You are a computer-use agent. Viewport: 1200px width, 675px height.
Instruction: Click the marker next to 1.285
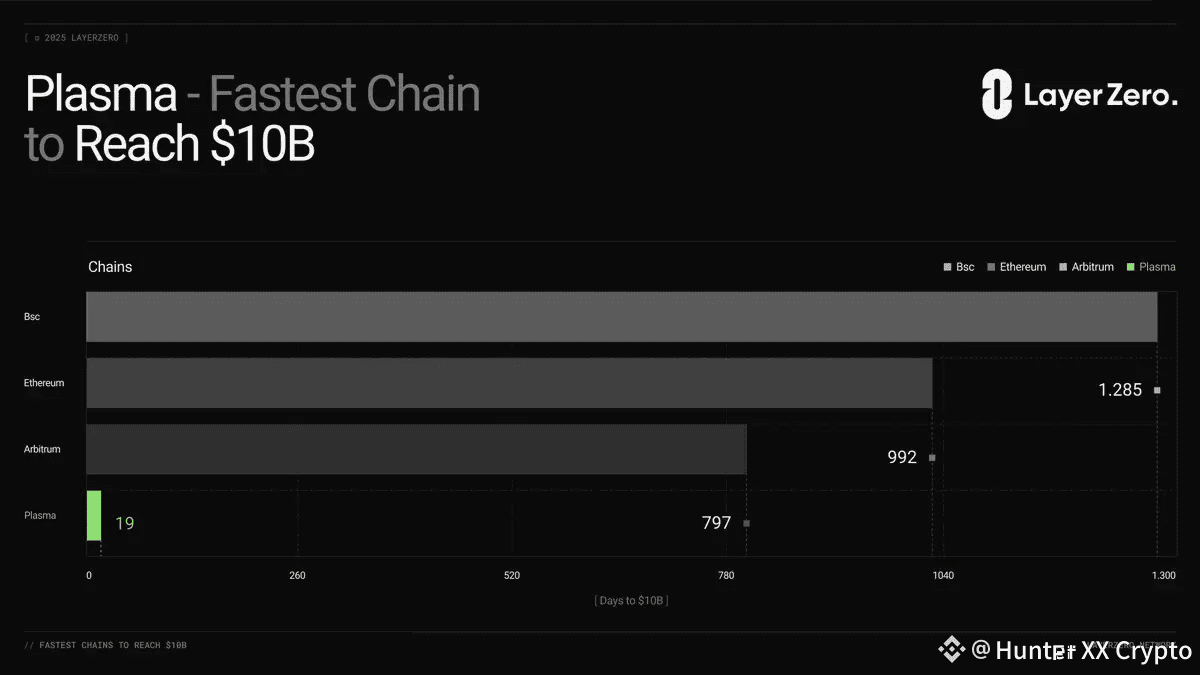tap(1157, 390)
